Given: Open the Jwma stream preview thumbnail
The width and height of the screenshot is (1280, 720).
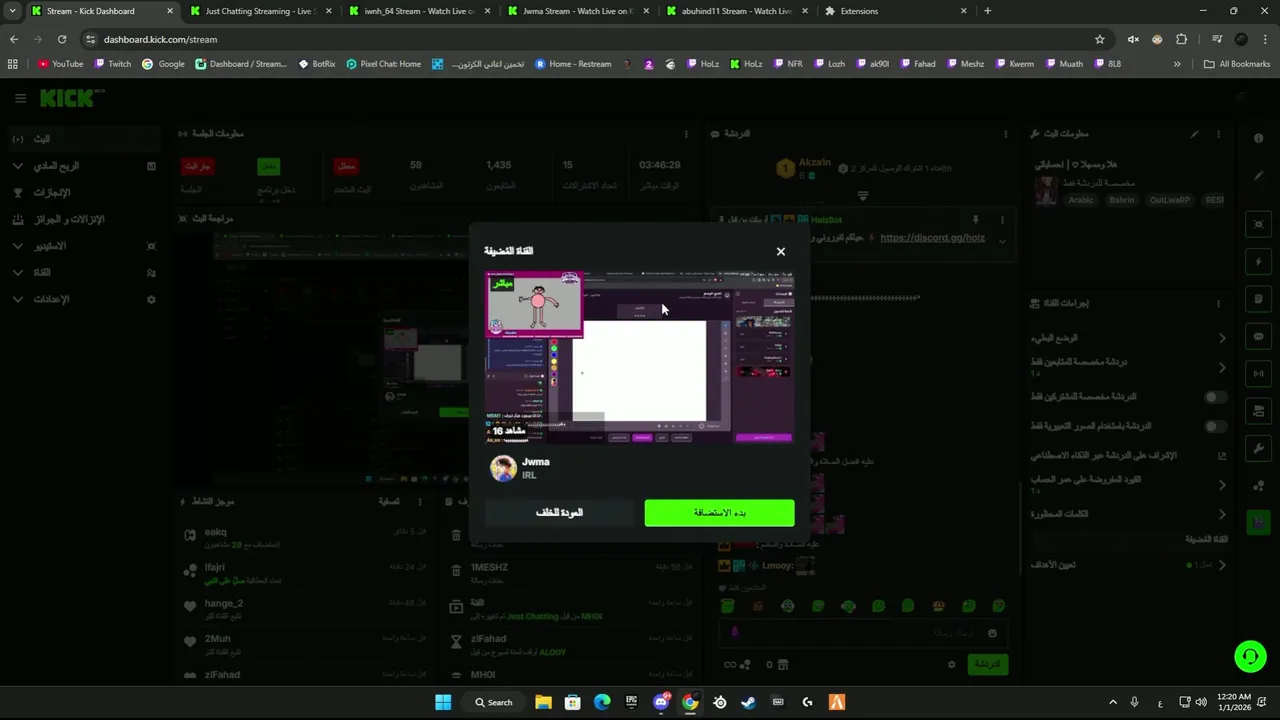Looking at the screenshot, I should 640,357.
